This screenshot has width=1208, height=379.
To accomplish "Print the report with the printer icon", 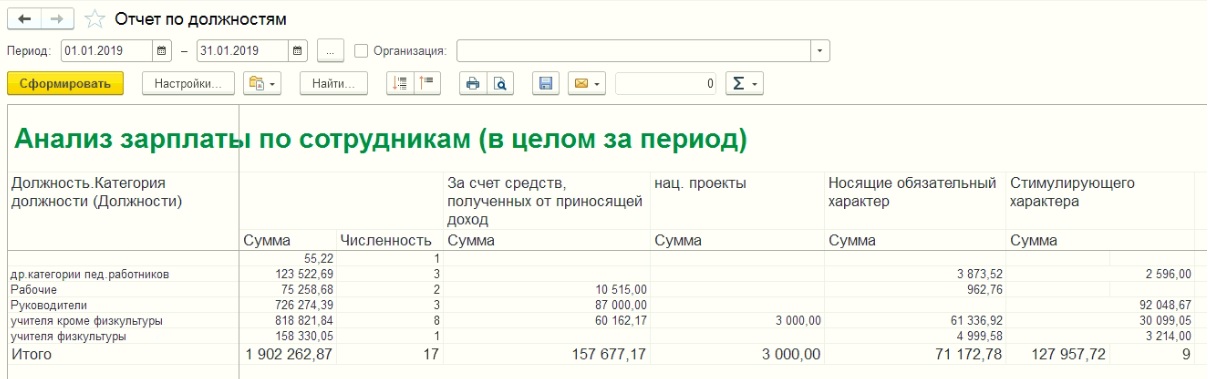I will [x=473, y=83].
